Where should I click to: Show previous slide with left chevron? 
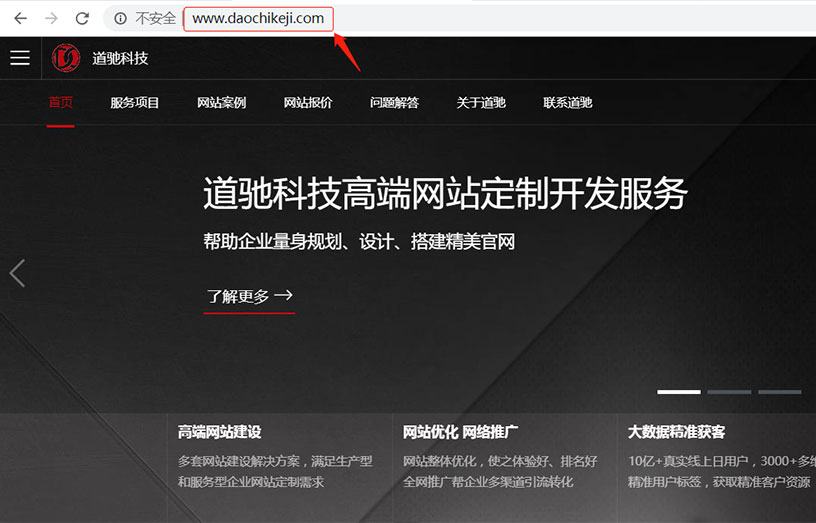(17, 273)
